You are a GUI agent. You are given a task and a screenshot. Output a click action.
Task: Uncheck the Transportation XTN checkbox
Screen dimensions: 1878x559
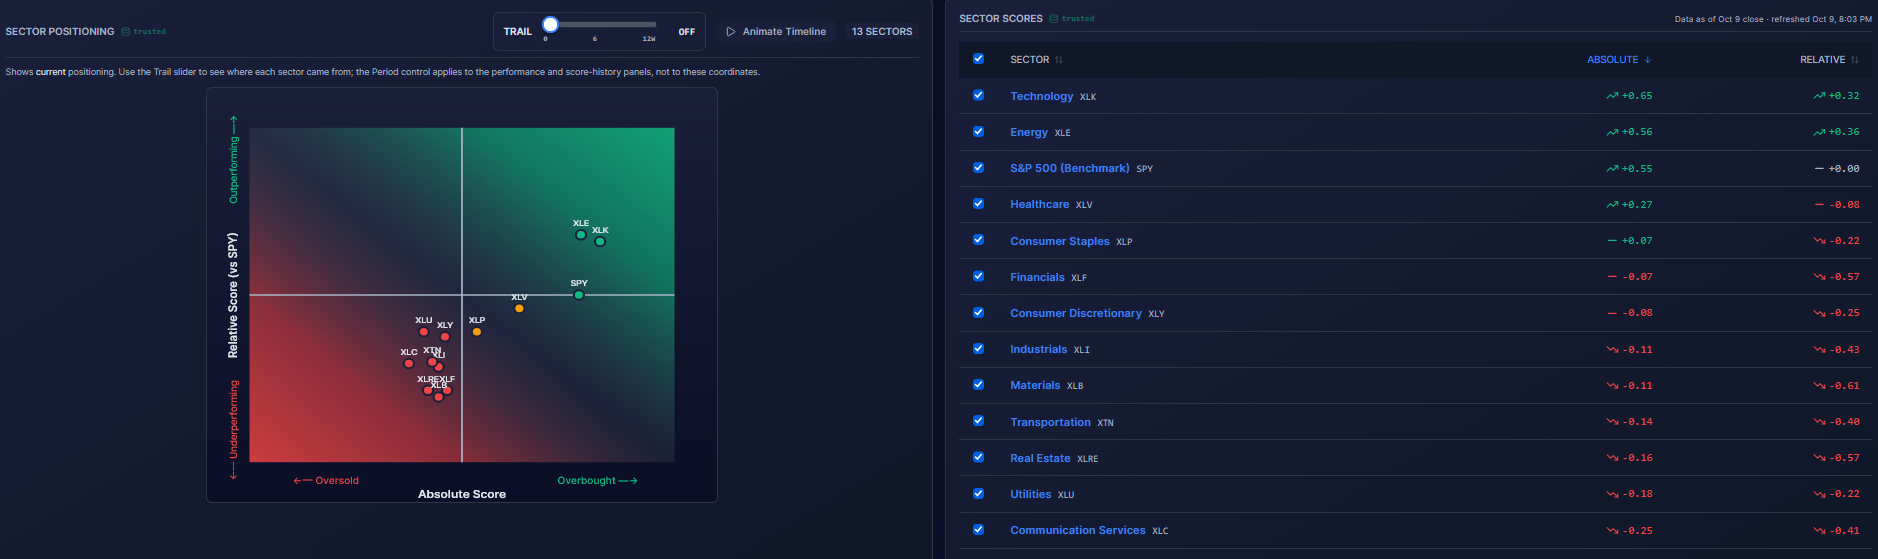click(x=978, y=421)
